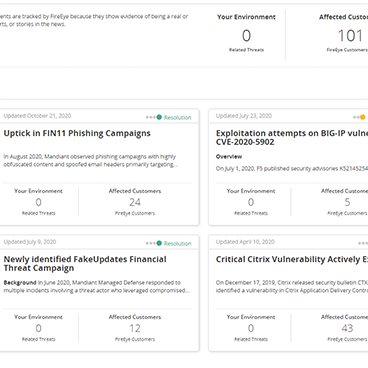The height and width of the screenshot is (368, 368).
Task: Click the BIG-IP card Overview heading
Action: [x=229, y=156]
